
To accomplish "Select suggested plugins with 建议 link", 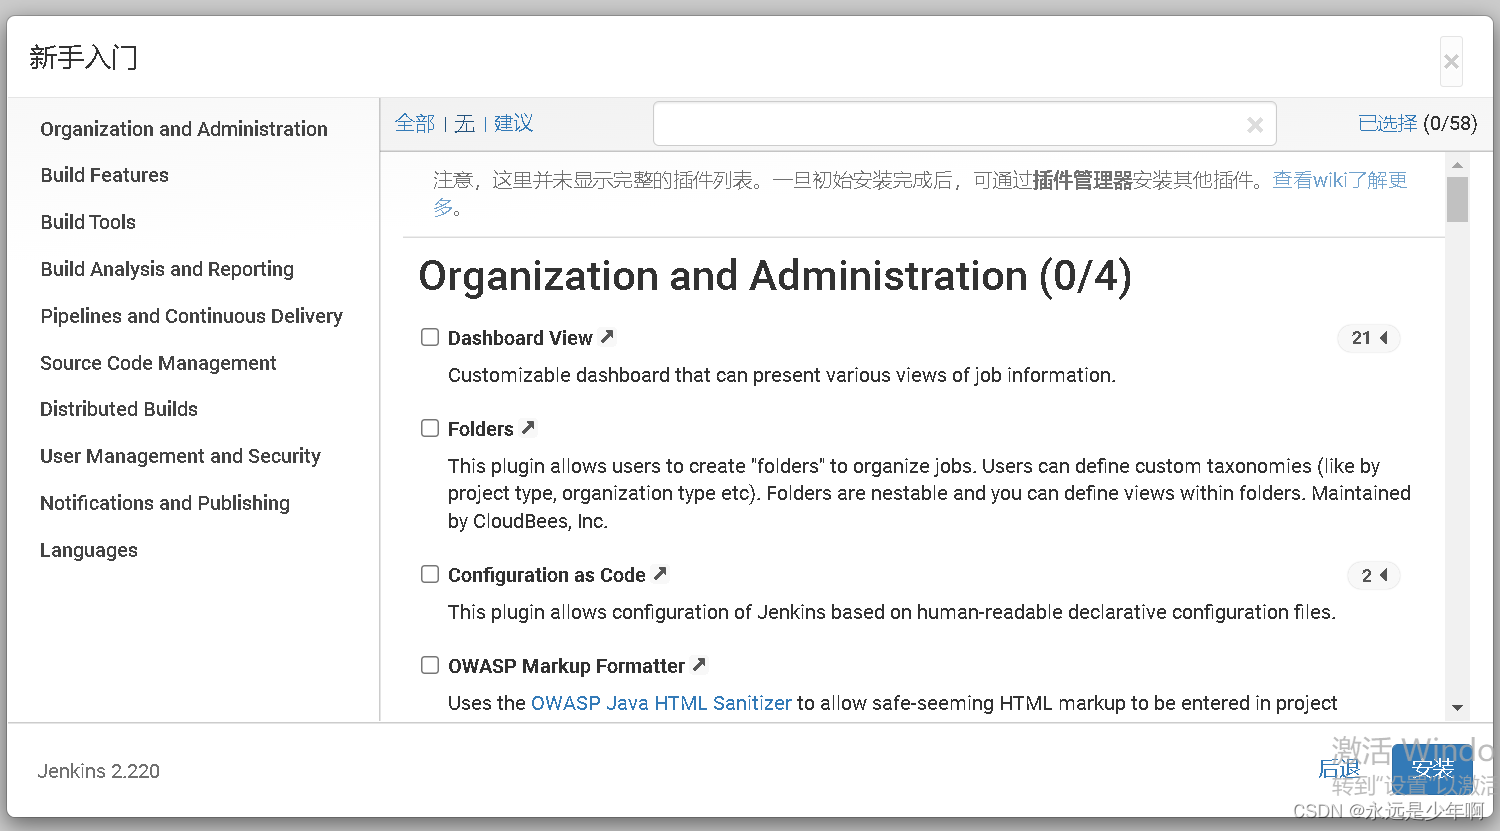I will 514,123.
